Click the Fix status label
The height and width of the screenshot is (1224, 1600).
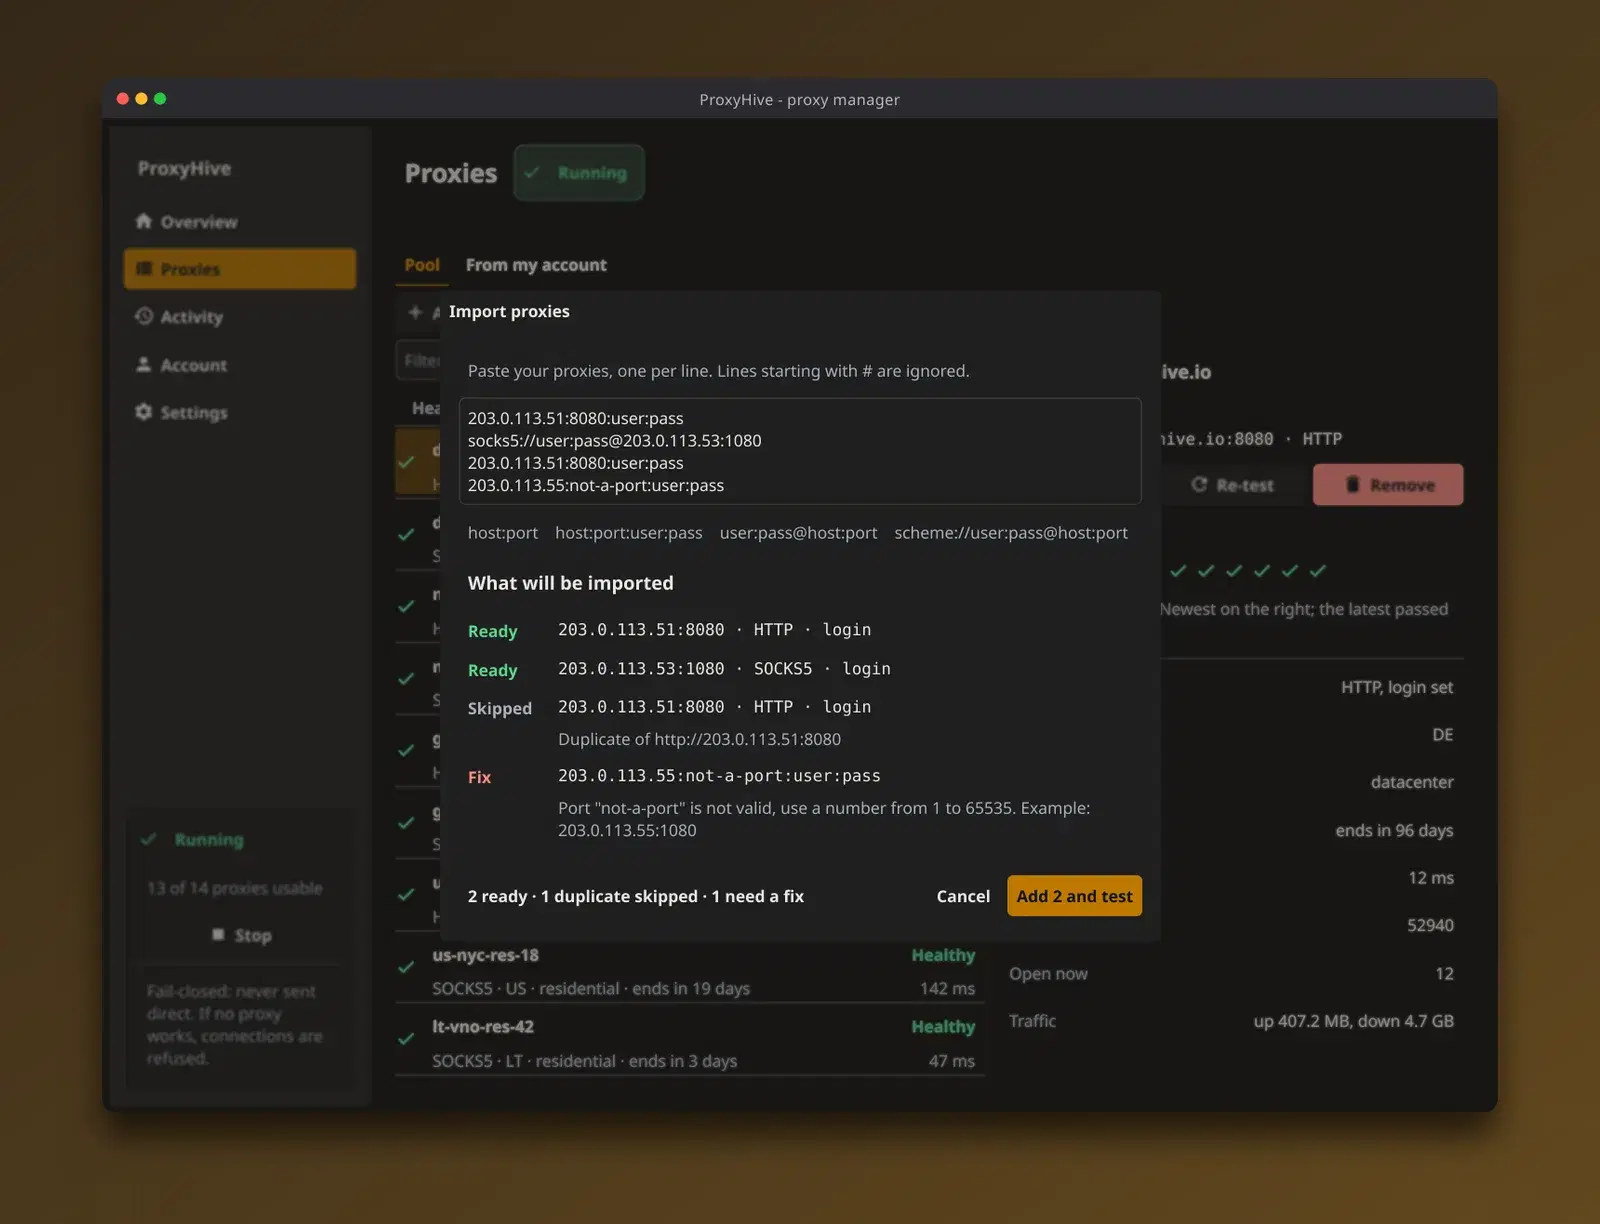click(x=479, y=777)
